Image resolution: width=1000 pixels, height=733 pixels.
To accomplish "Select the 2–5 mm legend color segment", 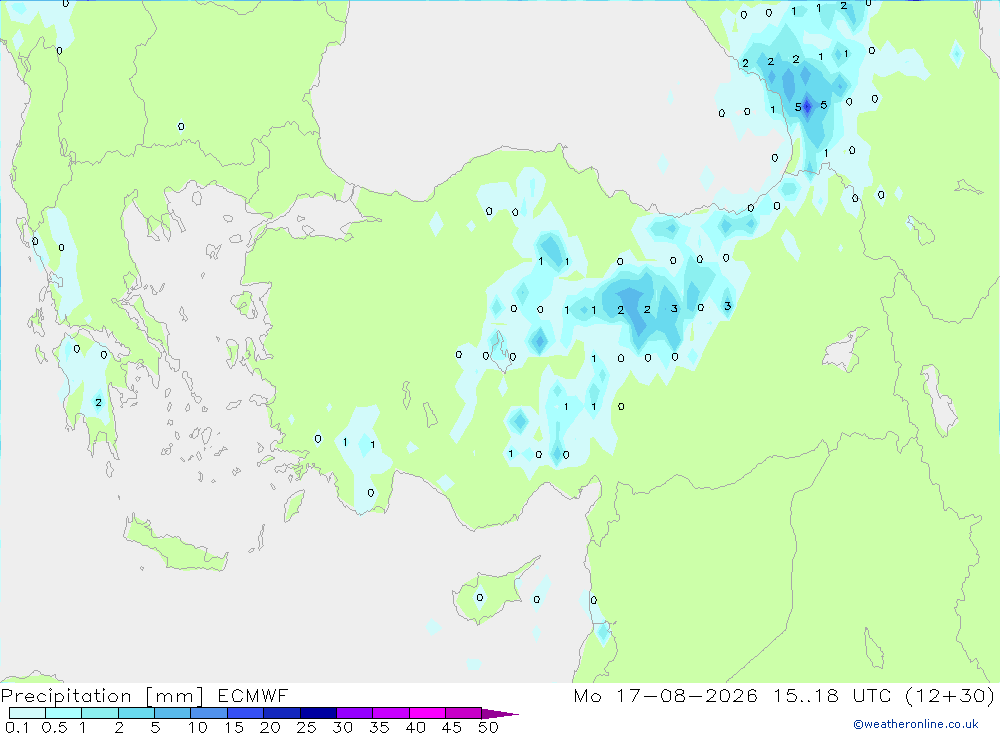I will 136,713.
